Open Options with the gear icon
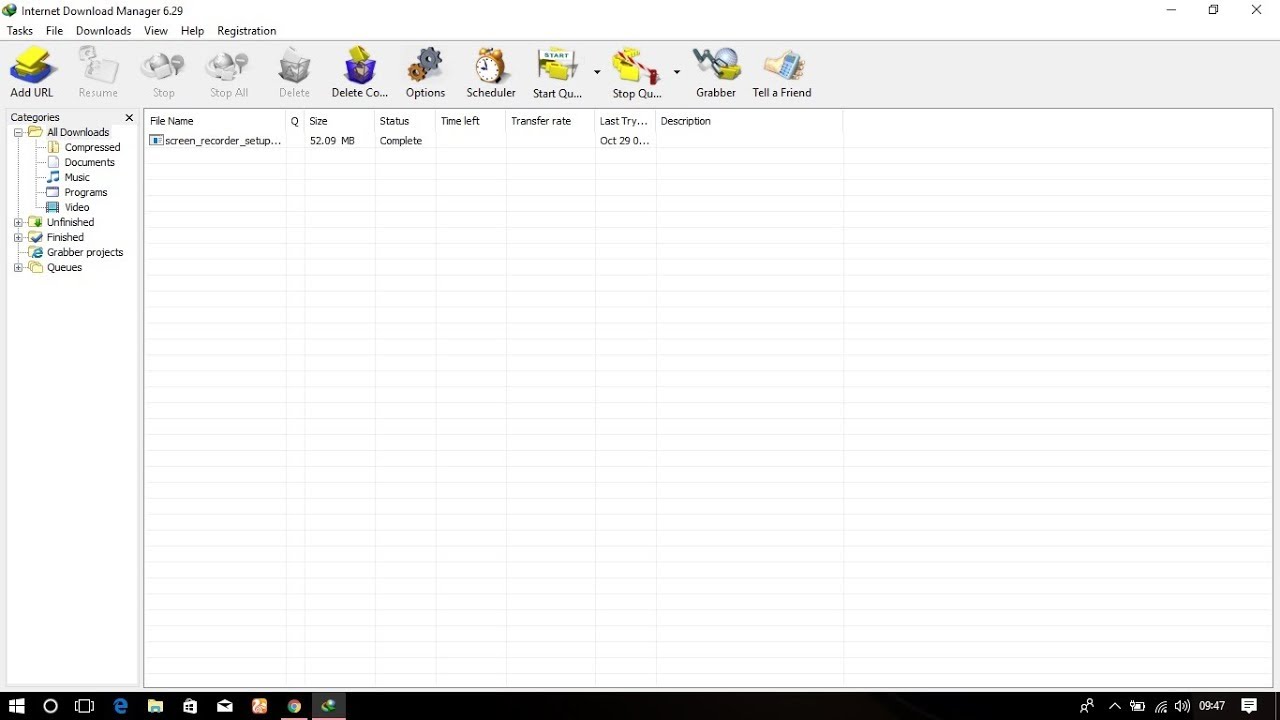 [425, 72]
